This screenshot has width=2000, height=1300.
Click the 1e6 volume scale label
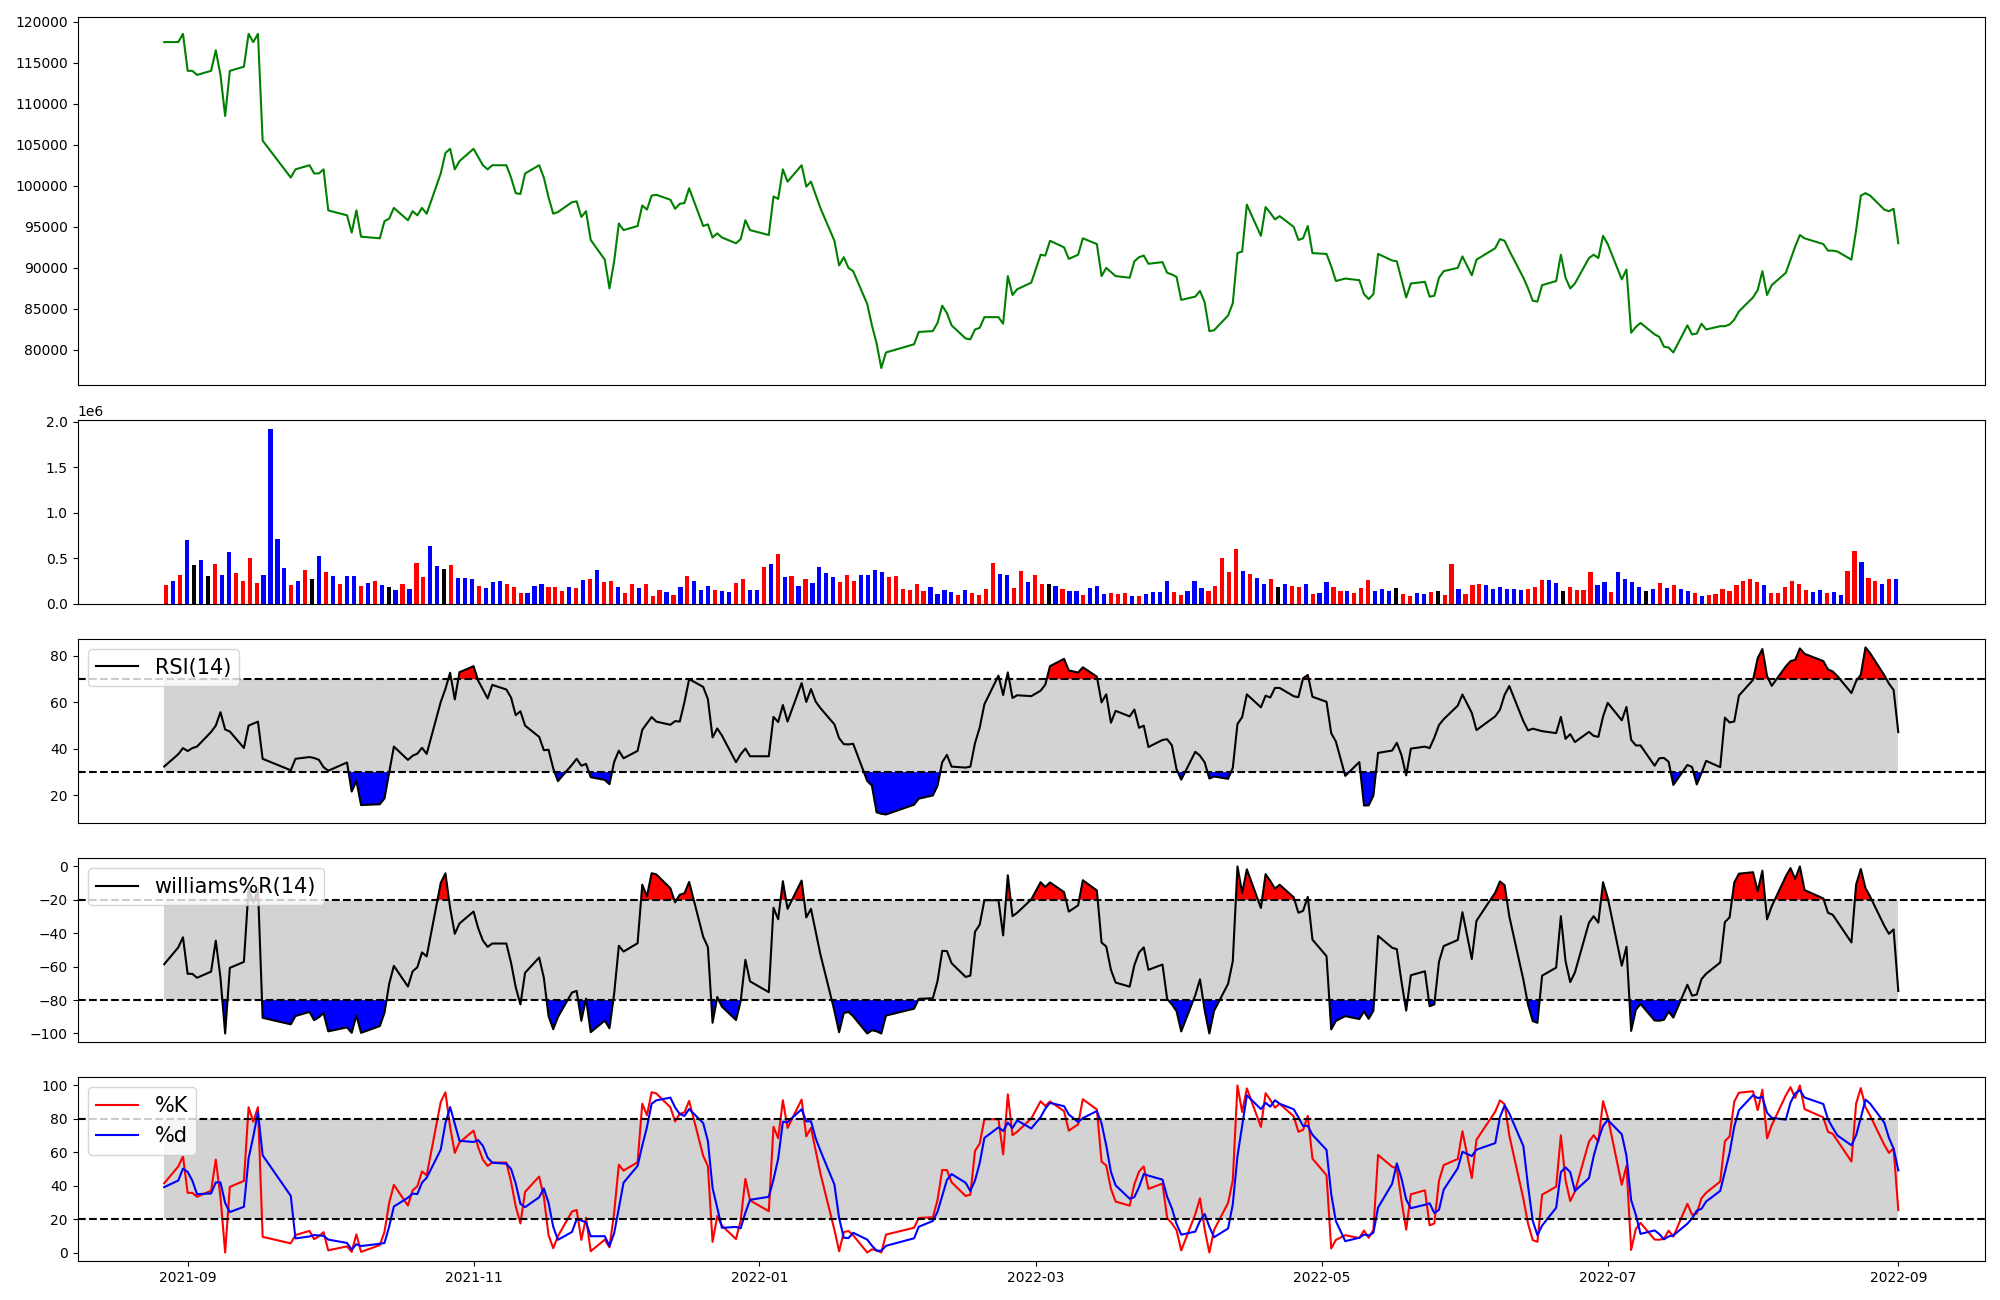pos(90,412)
